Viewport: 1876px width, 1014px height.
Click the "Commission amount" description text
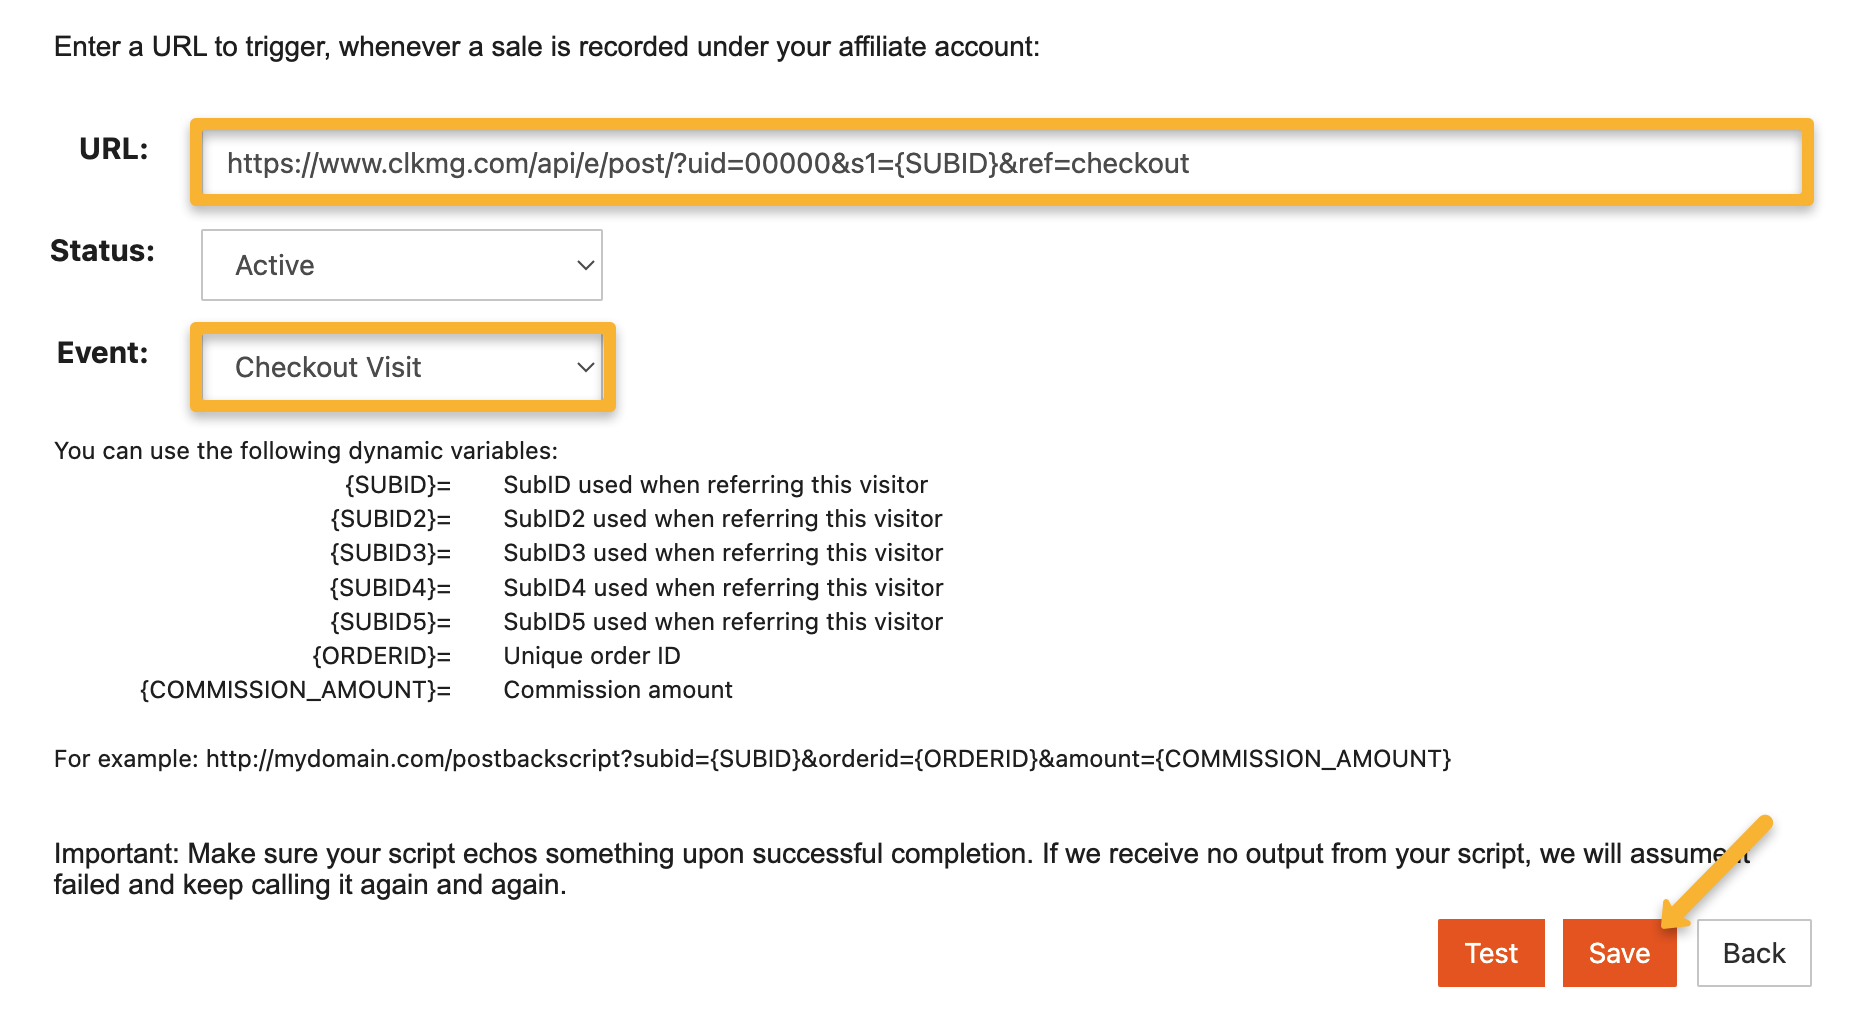618,690
